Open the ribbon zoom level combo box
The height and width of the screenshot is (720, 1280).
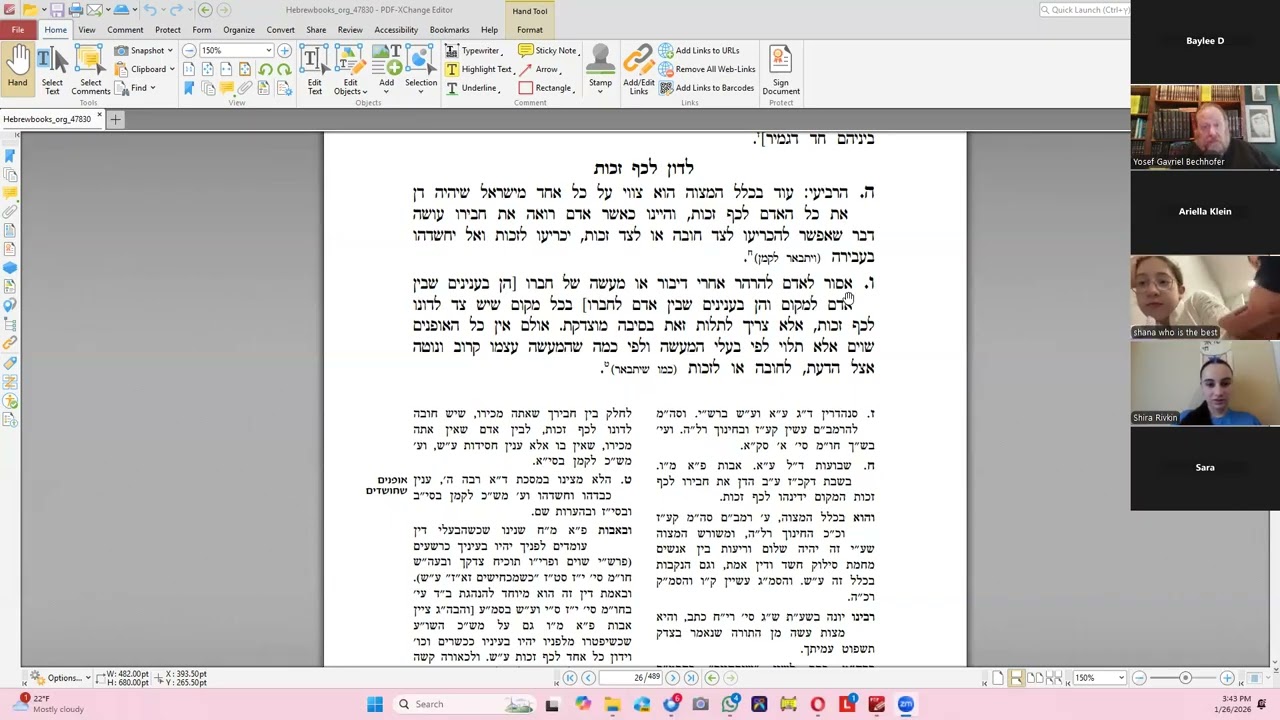coord(237,50)
